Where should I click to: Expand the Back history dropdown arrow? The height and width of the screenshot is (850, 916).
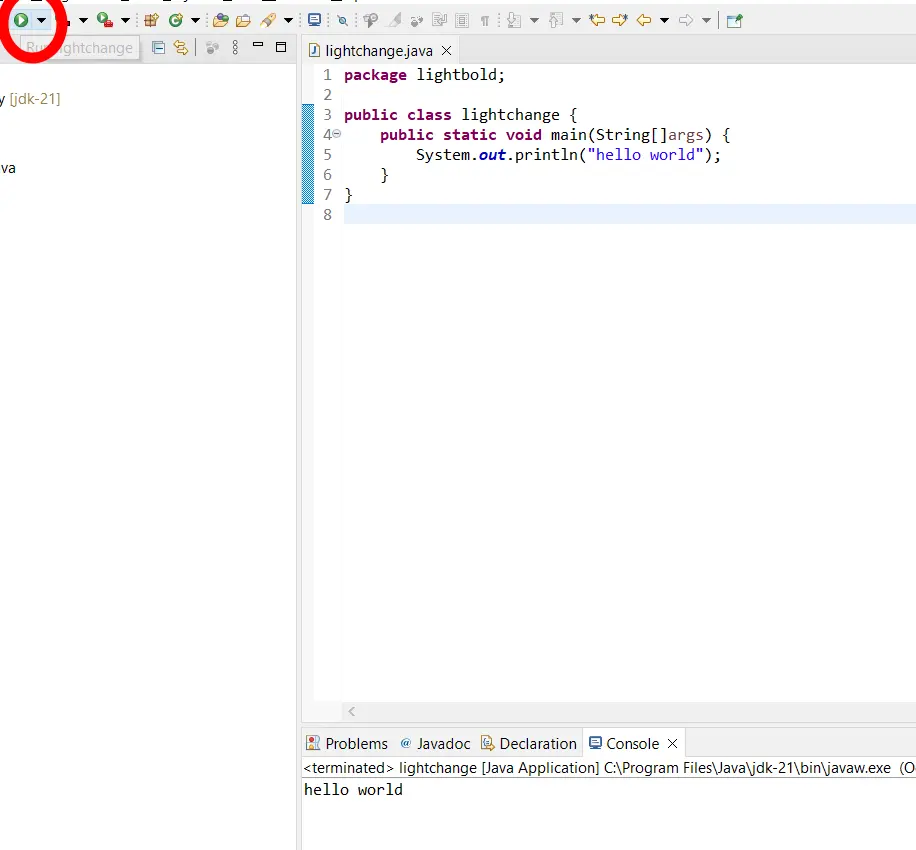click(664, 20)
